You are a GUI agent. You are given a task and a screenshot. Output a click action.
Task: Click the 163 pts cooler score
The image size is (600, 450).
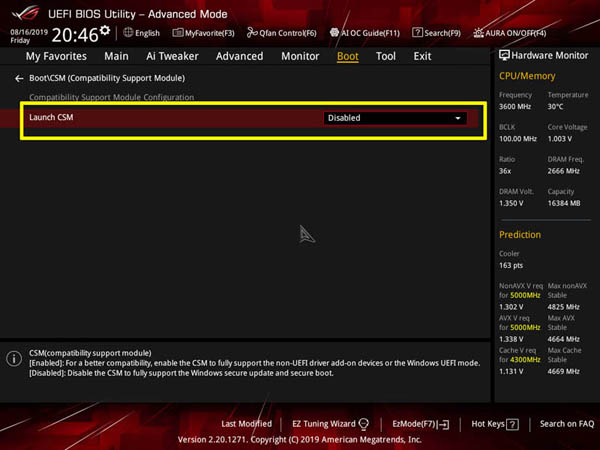click(511, 266)
